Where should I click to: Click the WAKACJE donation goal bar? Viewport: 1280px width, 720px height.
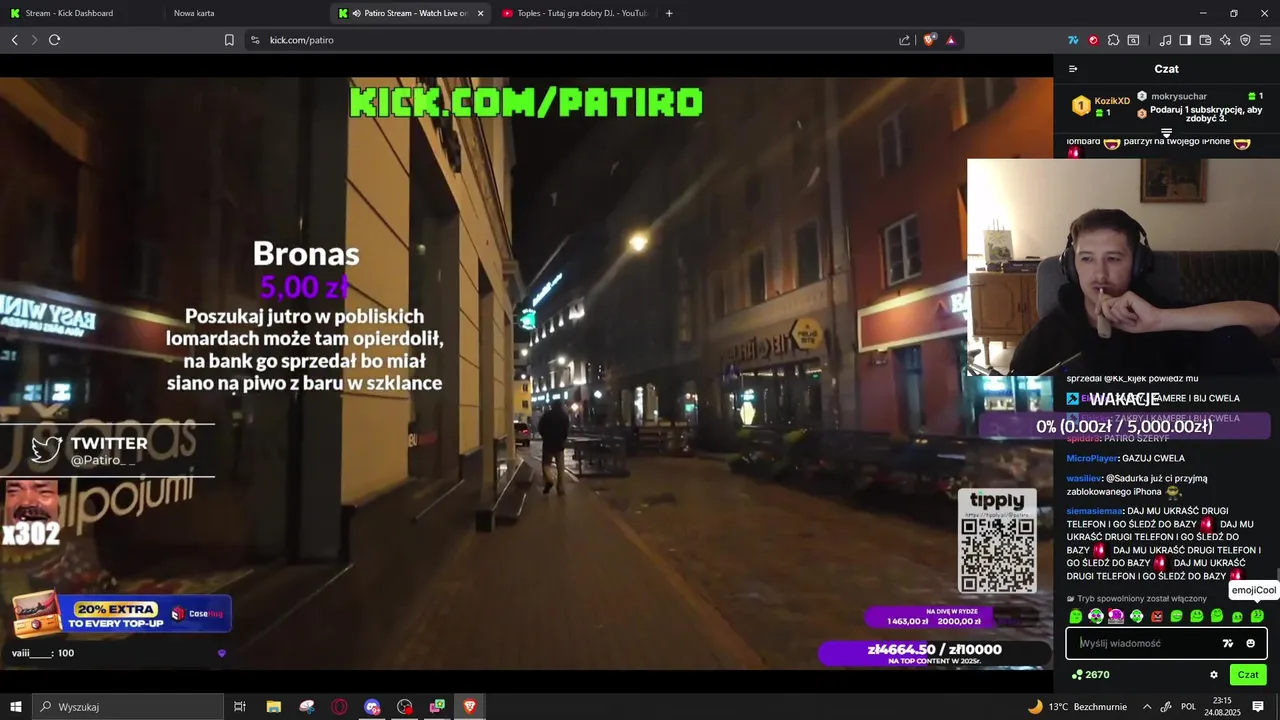(1124, 425)
